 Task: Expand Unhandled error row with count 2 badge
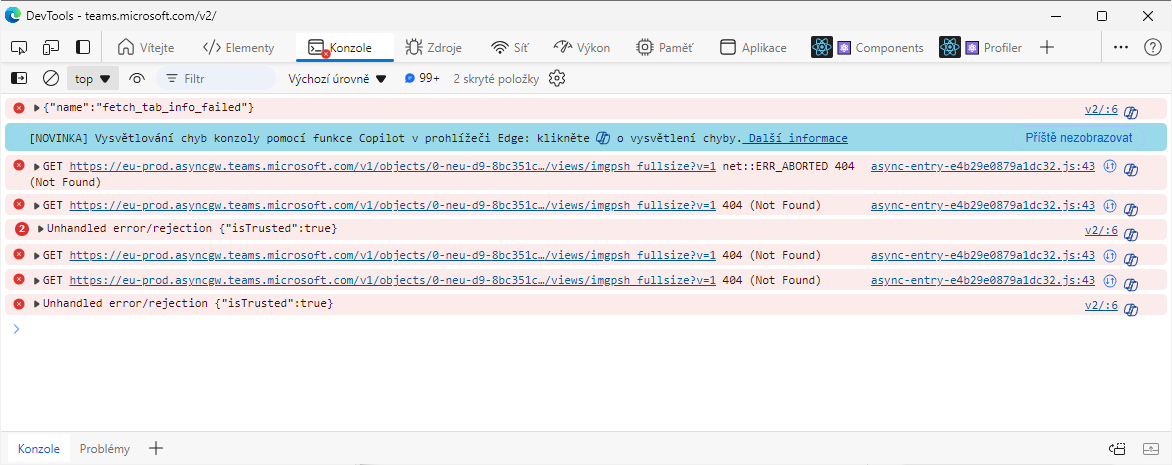tap(40, 228)
